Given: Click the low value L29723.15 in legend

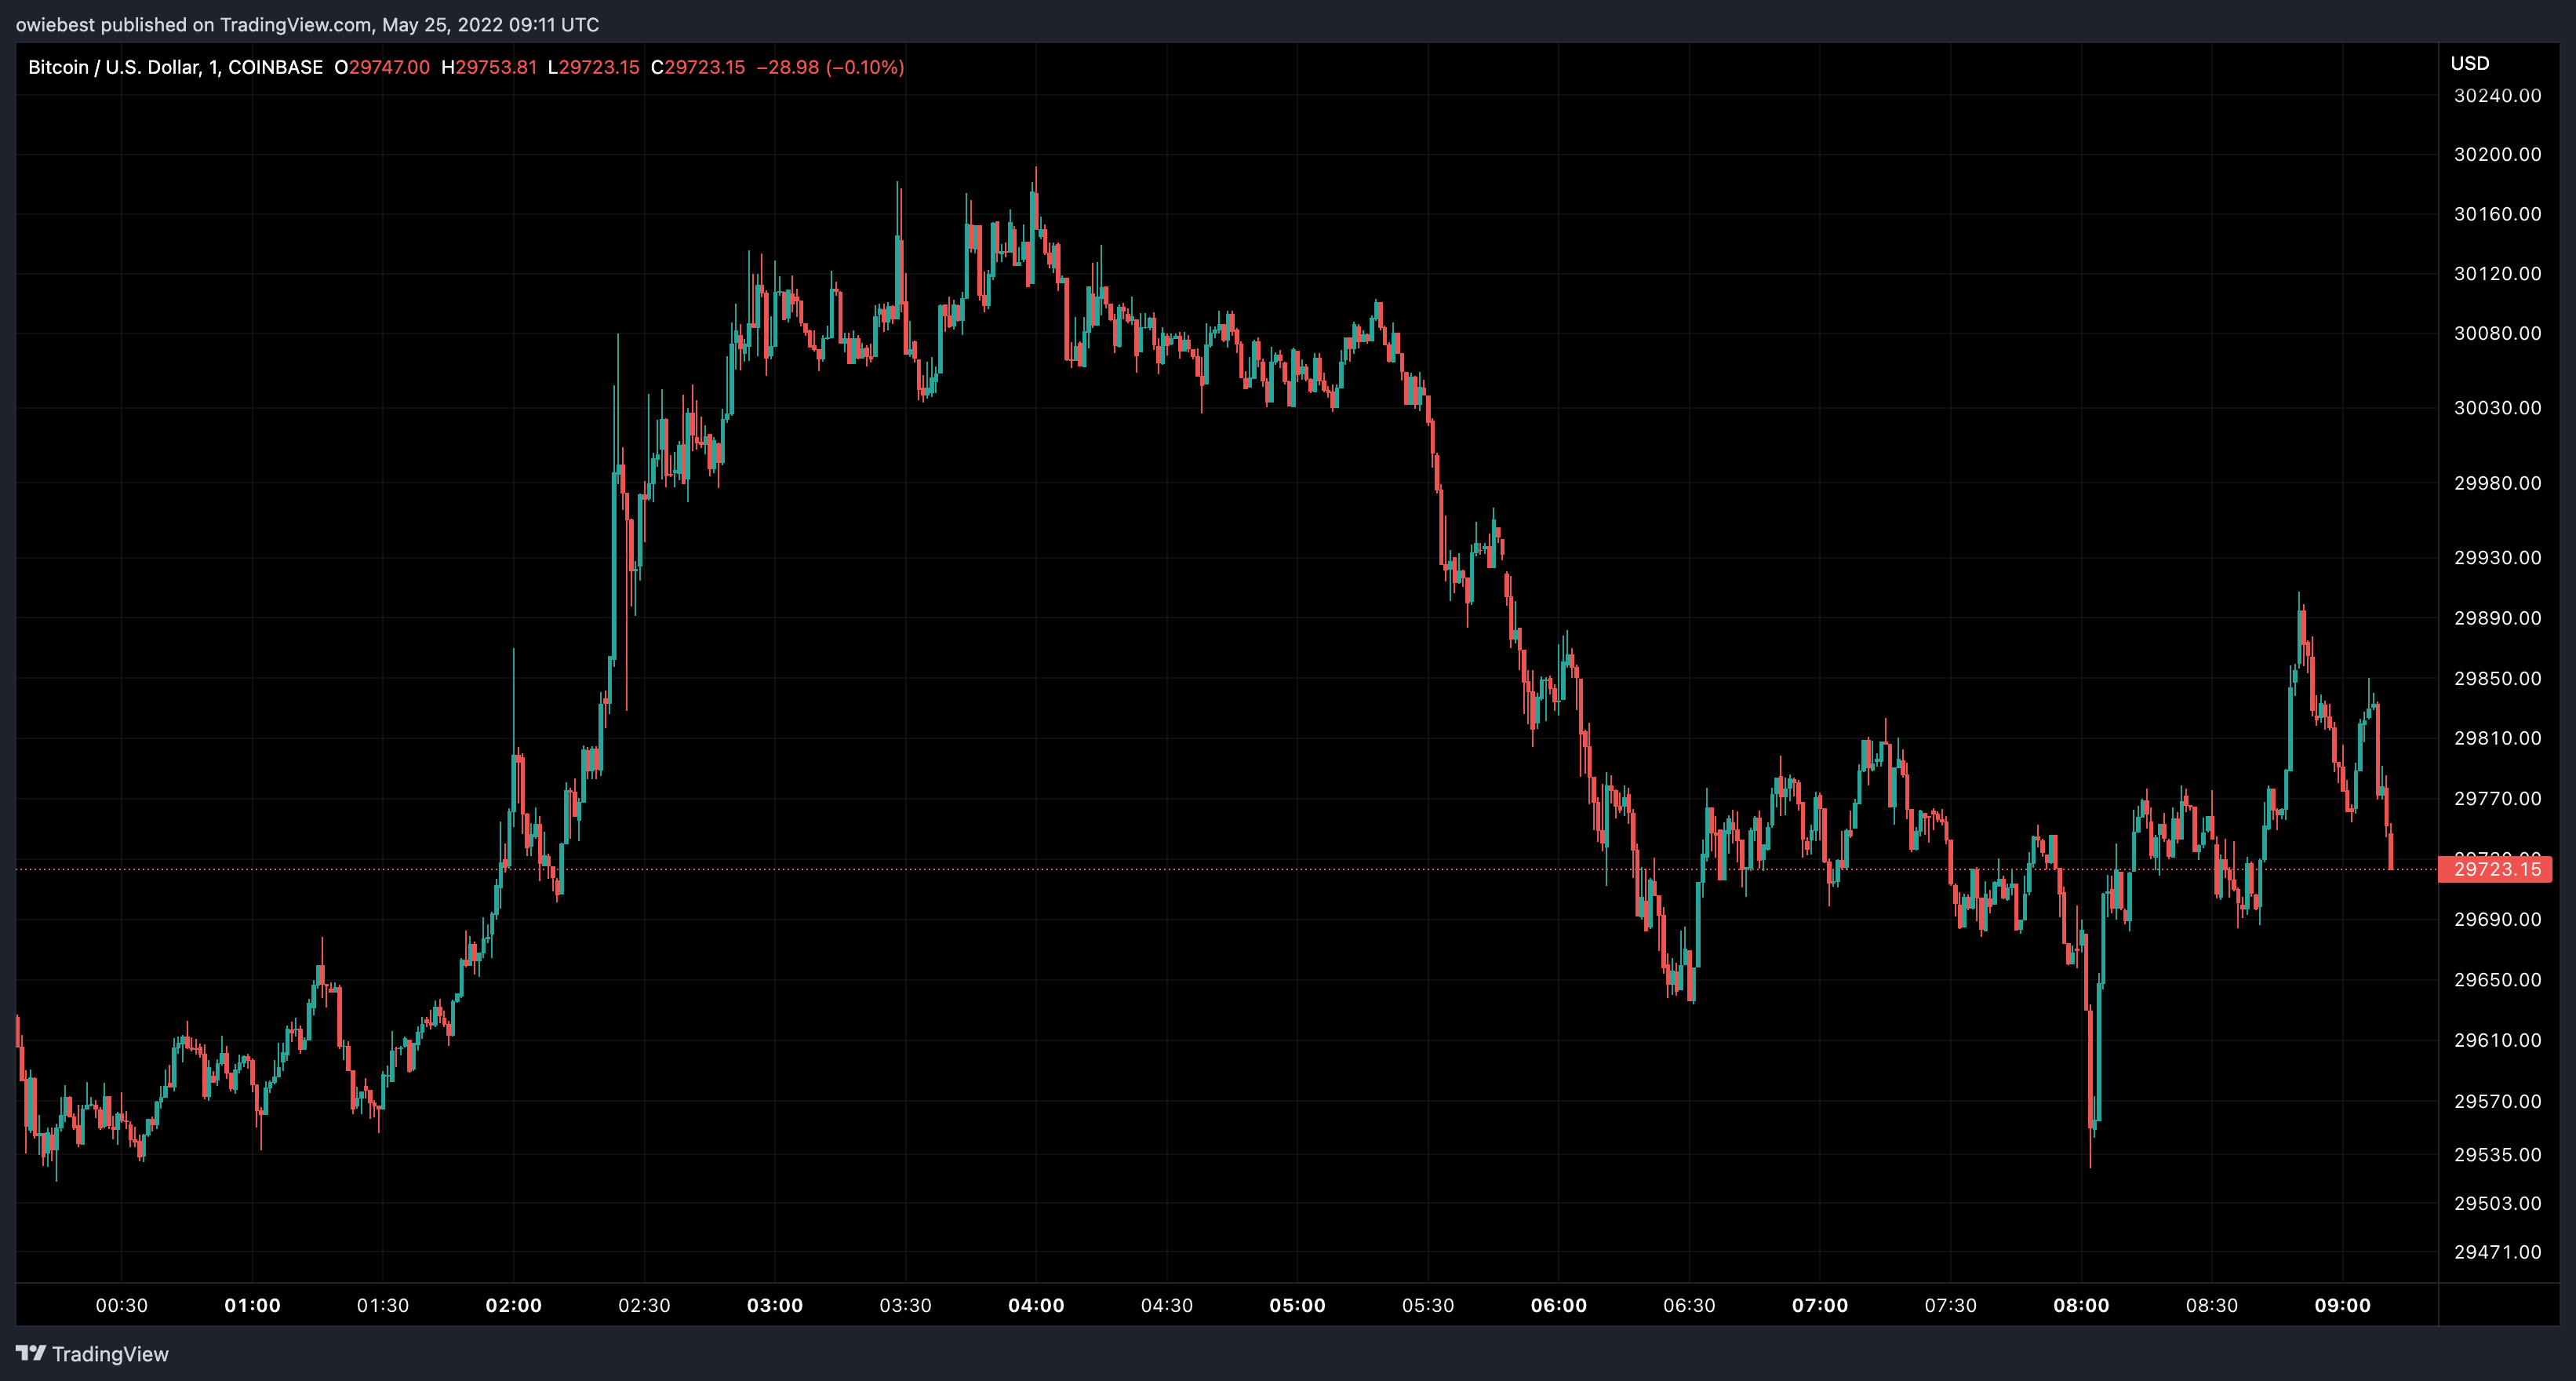Looking at the screenshot, I should [x=593, y=67].
